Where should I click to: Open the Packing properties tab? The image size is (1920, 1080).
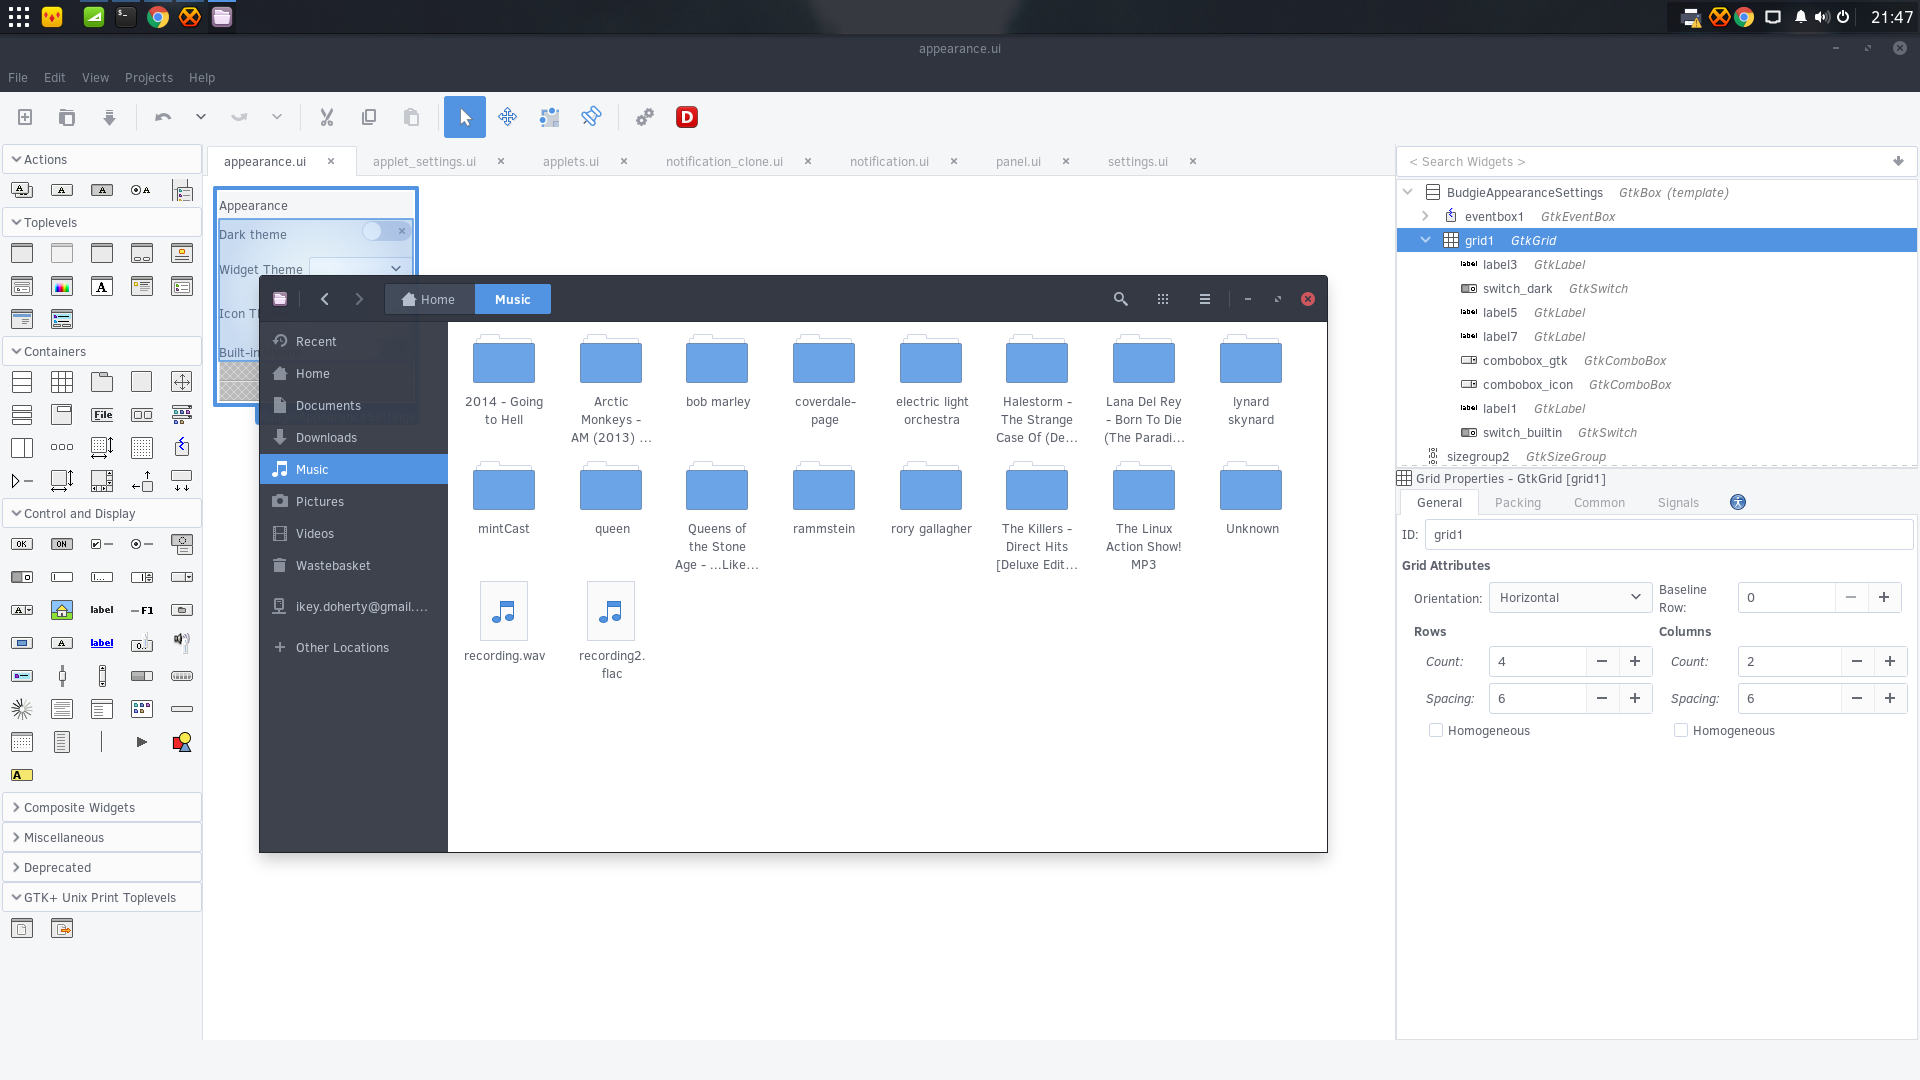[x=1518, y=503]
